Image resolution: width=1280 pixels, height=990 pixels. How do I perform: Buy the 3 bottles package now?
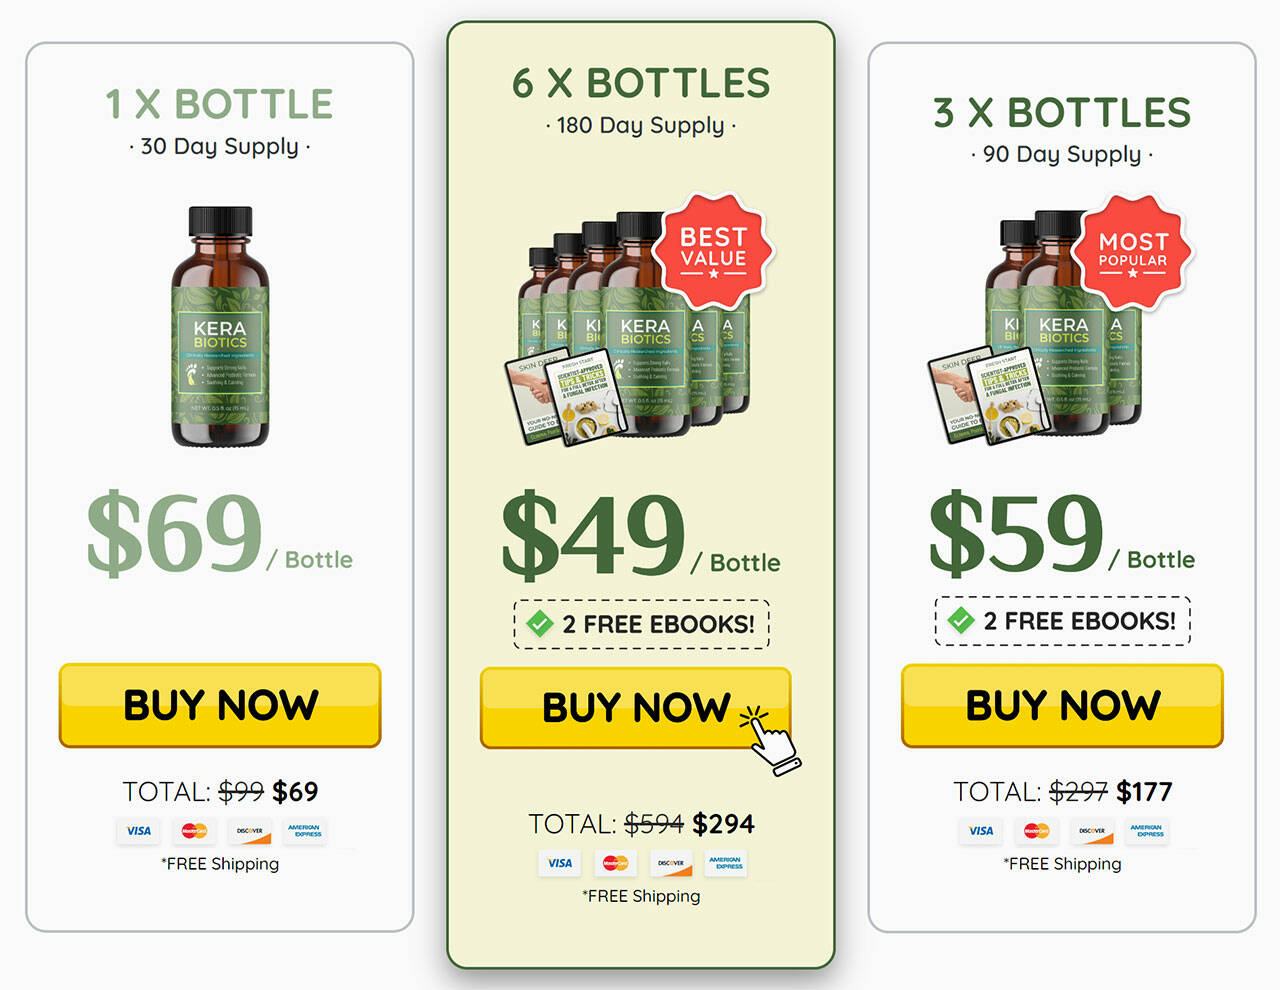click(x=1062, y=705)
